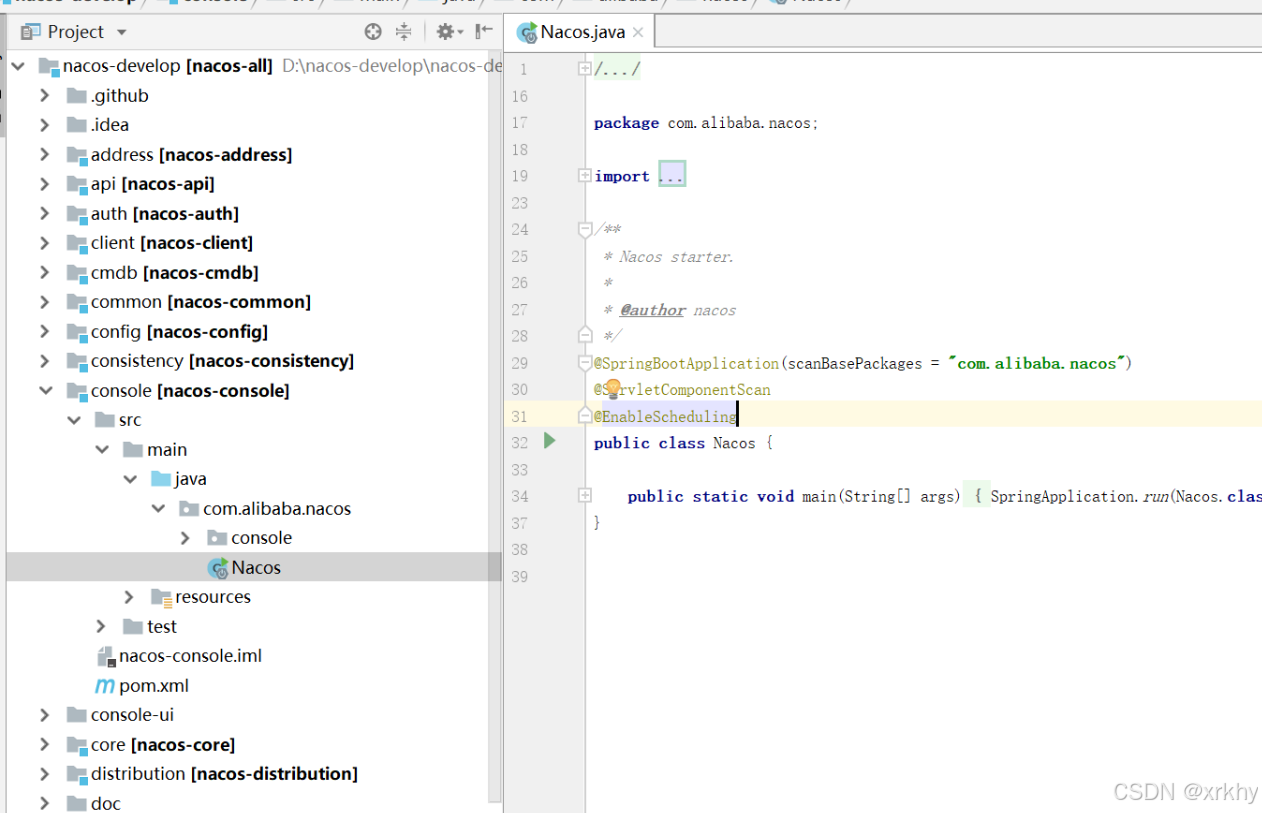The height and width of the screenshot is (813, 1262).
Task: Collapse the console module arrow
Action: (45, 391)
